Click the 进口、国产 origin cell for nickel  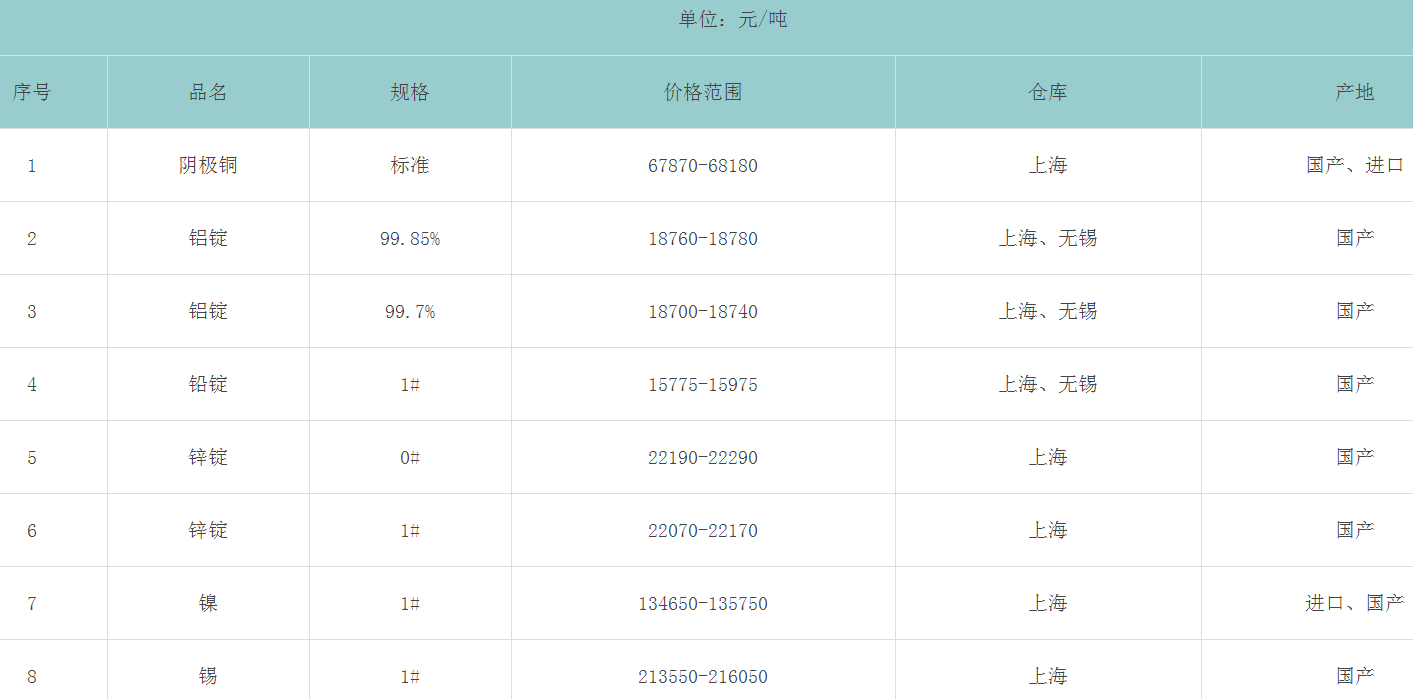coord(1355,603)
